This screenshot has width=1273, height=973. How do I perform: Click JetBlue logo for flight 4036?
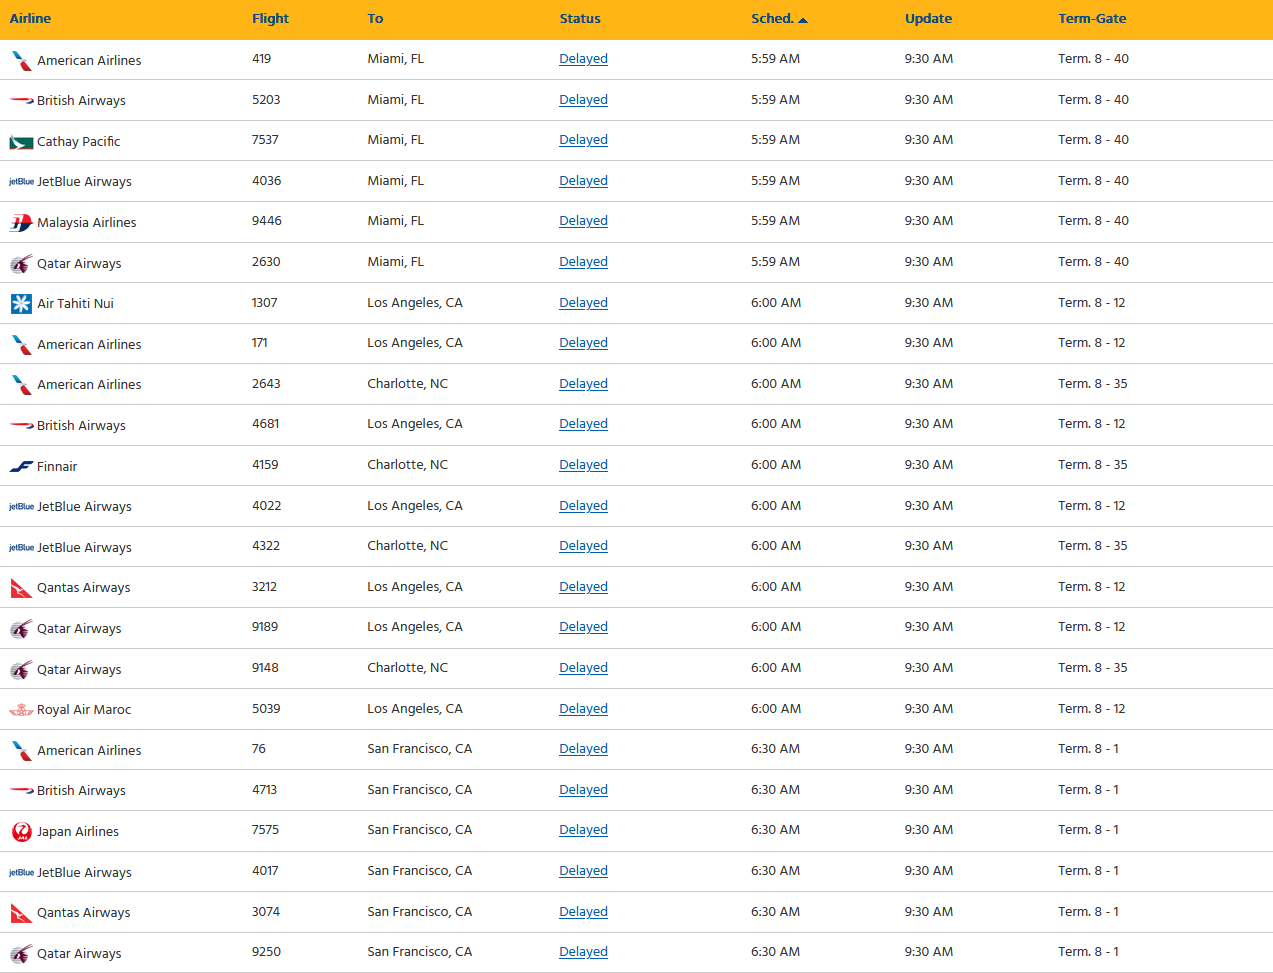point(21,182)
